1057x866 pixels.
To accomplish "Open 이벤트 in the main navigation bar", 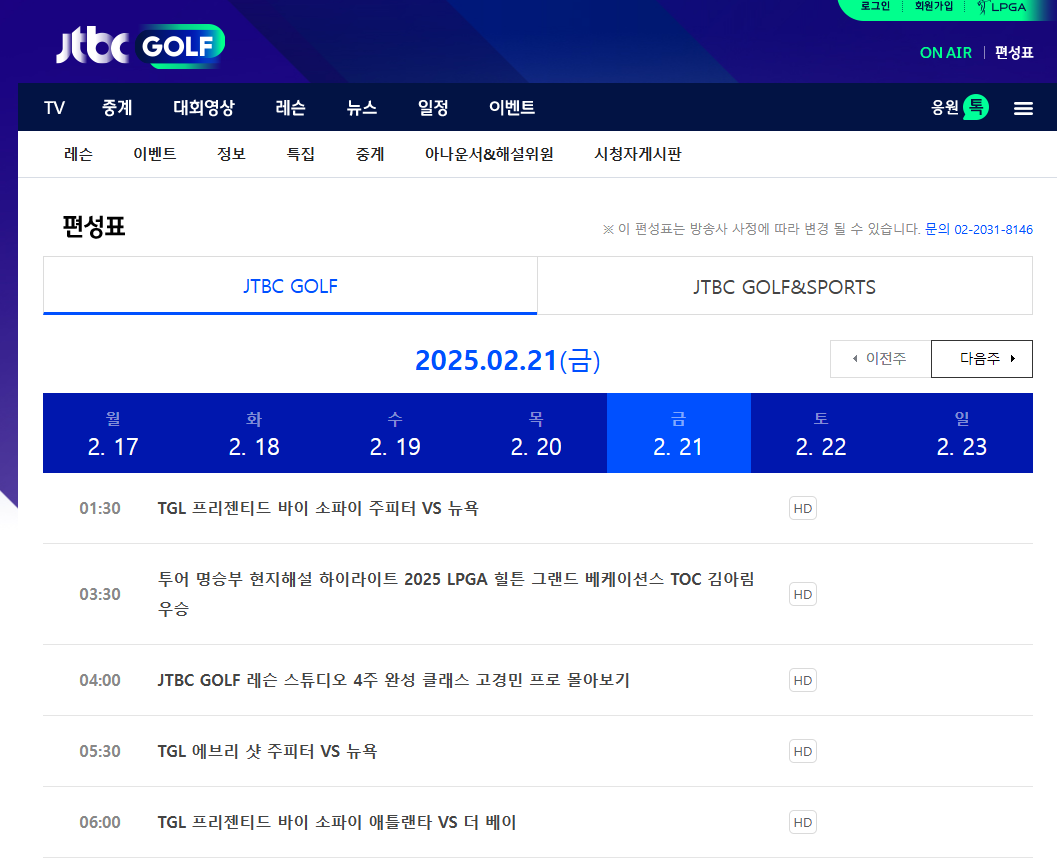I will 512,108.
